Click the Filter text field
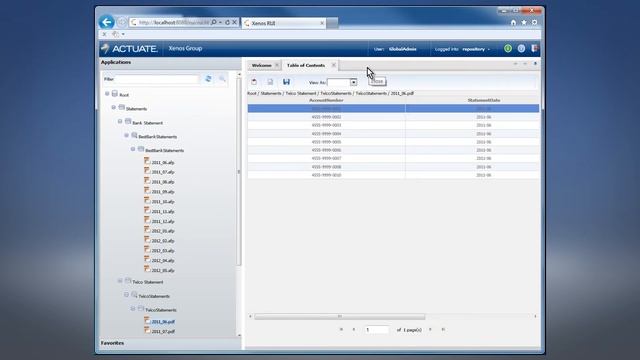Viewport: 640px width, 360px height. point(157,79)
